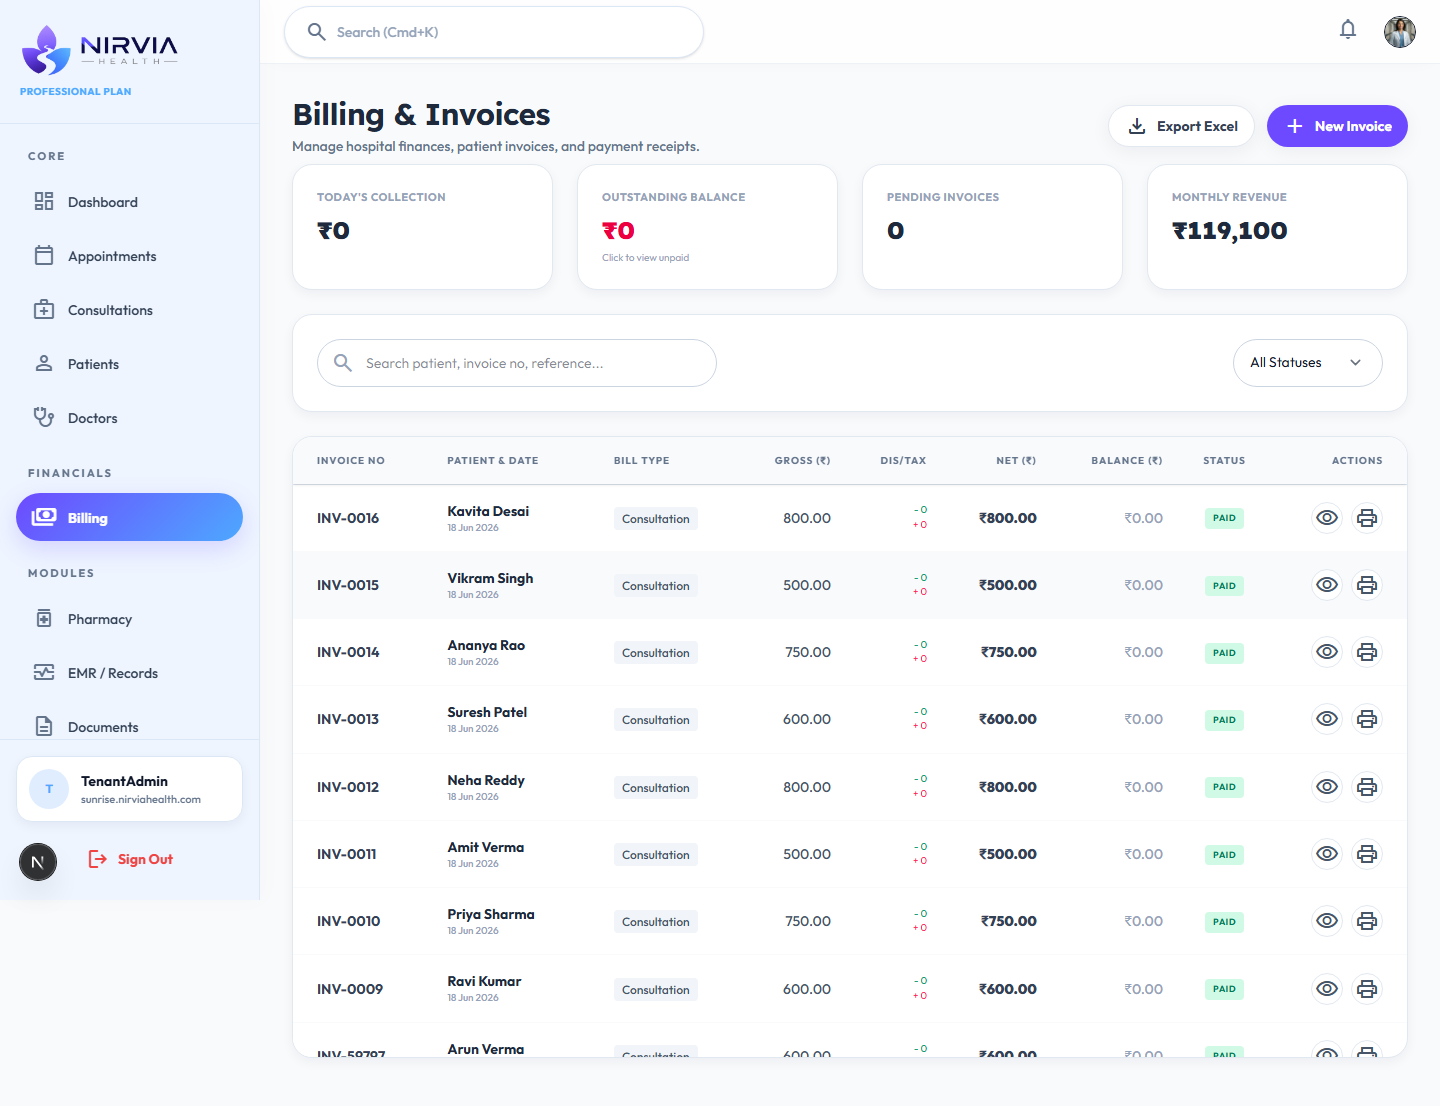This screenshot has height=1106, width=1440.
Task: Open EMR / Records module
Action: 129,673
